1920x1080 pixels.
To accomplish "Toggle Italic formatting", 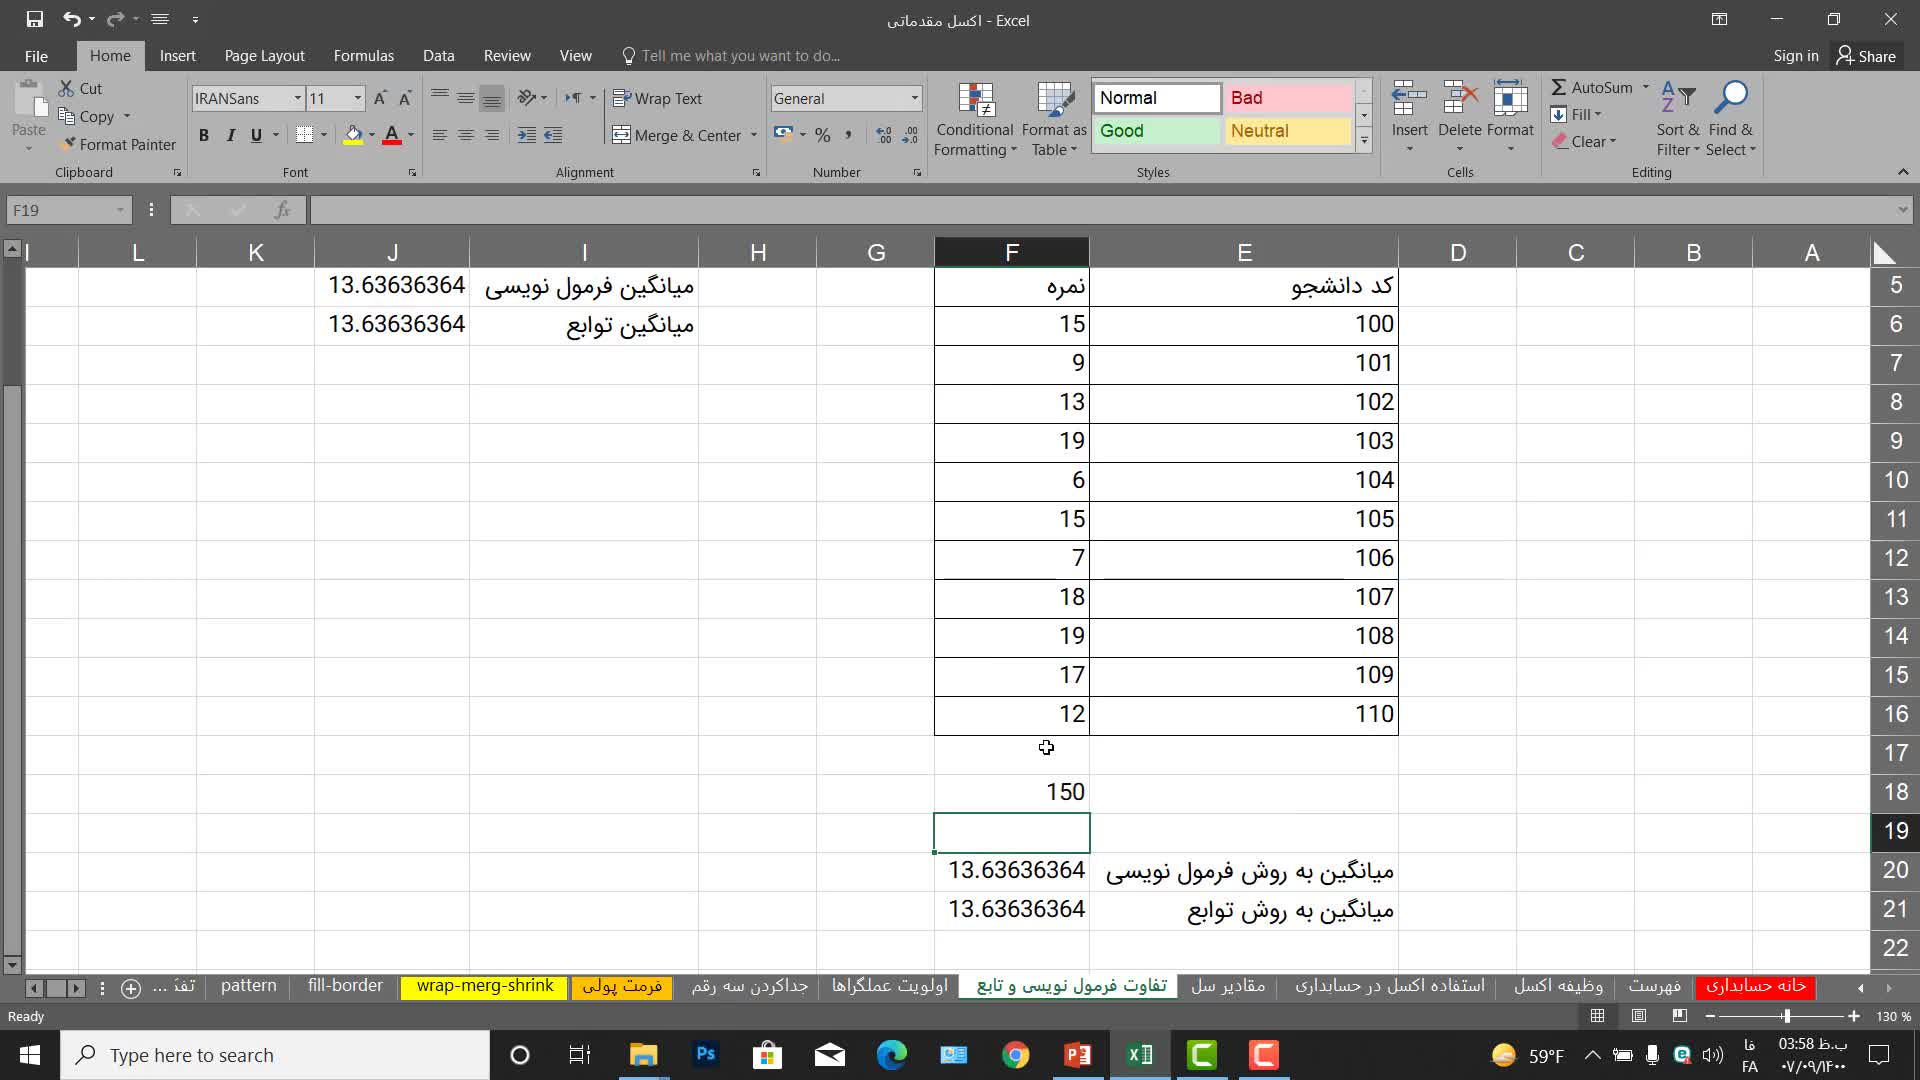I will click(230, 135).
